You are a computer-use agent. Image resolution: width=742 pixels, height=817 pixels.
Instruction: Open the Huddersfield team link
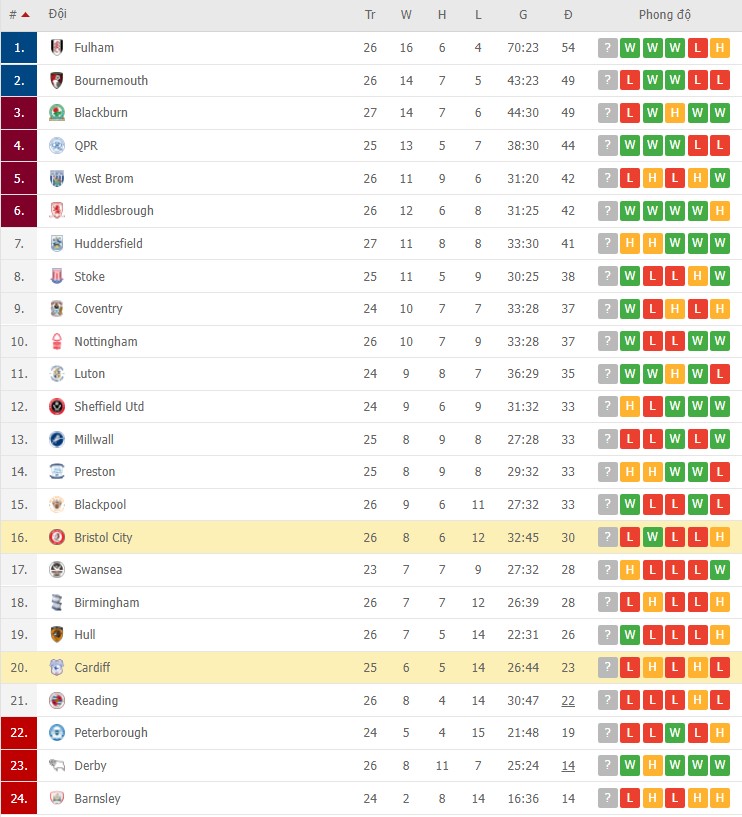click(108, 244)
